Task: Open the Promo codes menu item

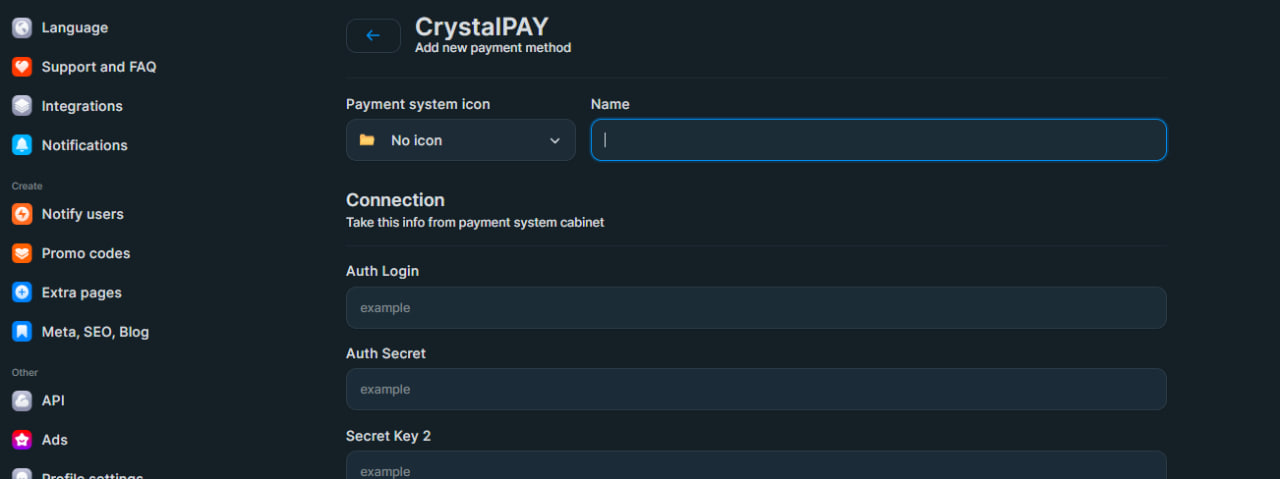Action: coord(86,253)
